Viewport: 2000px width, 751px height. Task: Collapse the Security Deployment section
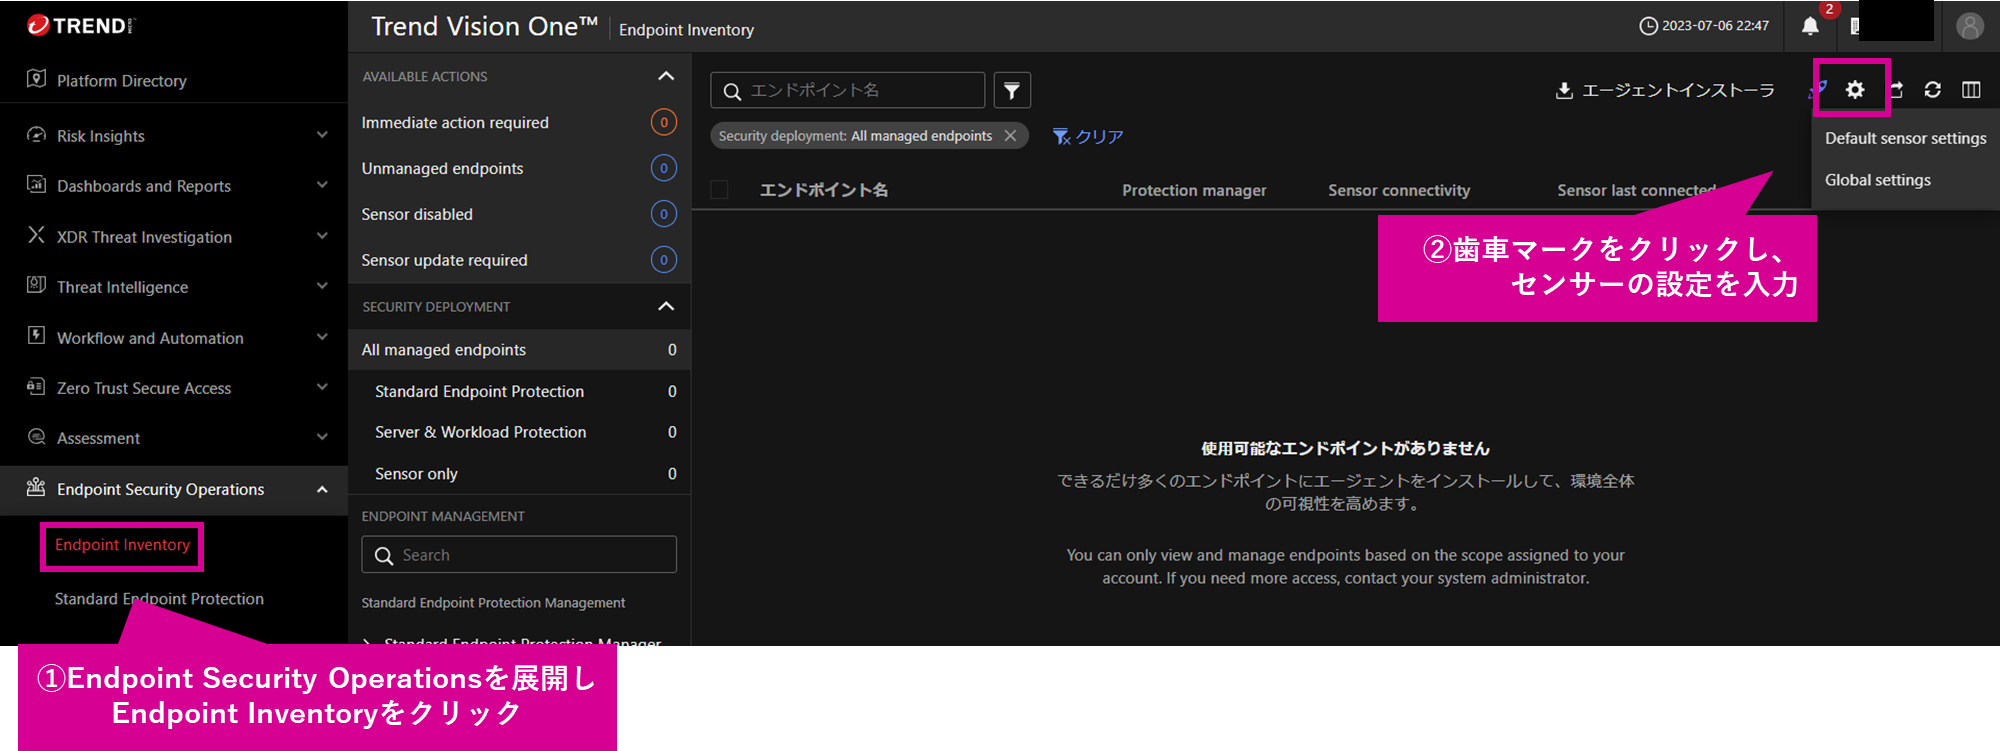[x=666, y=306]
